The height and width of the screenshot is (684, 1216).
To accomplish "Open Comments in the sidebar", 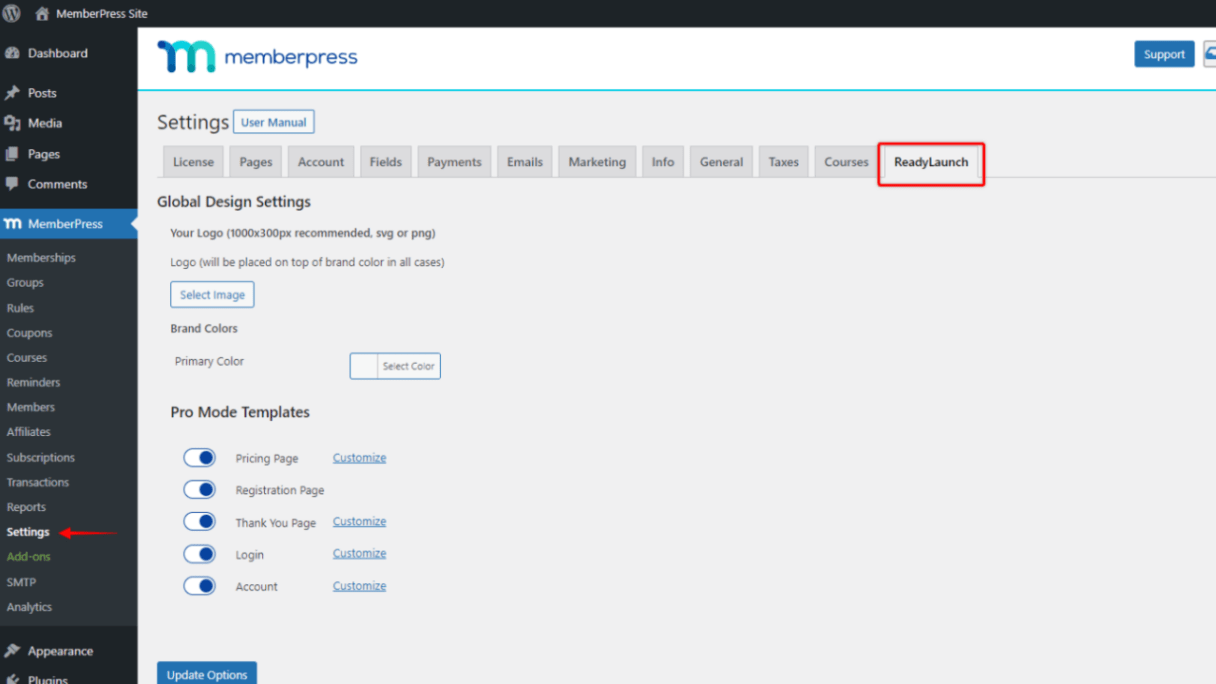I will point(57,184).
